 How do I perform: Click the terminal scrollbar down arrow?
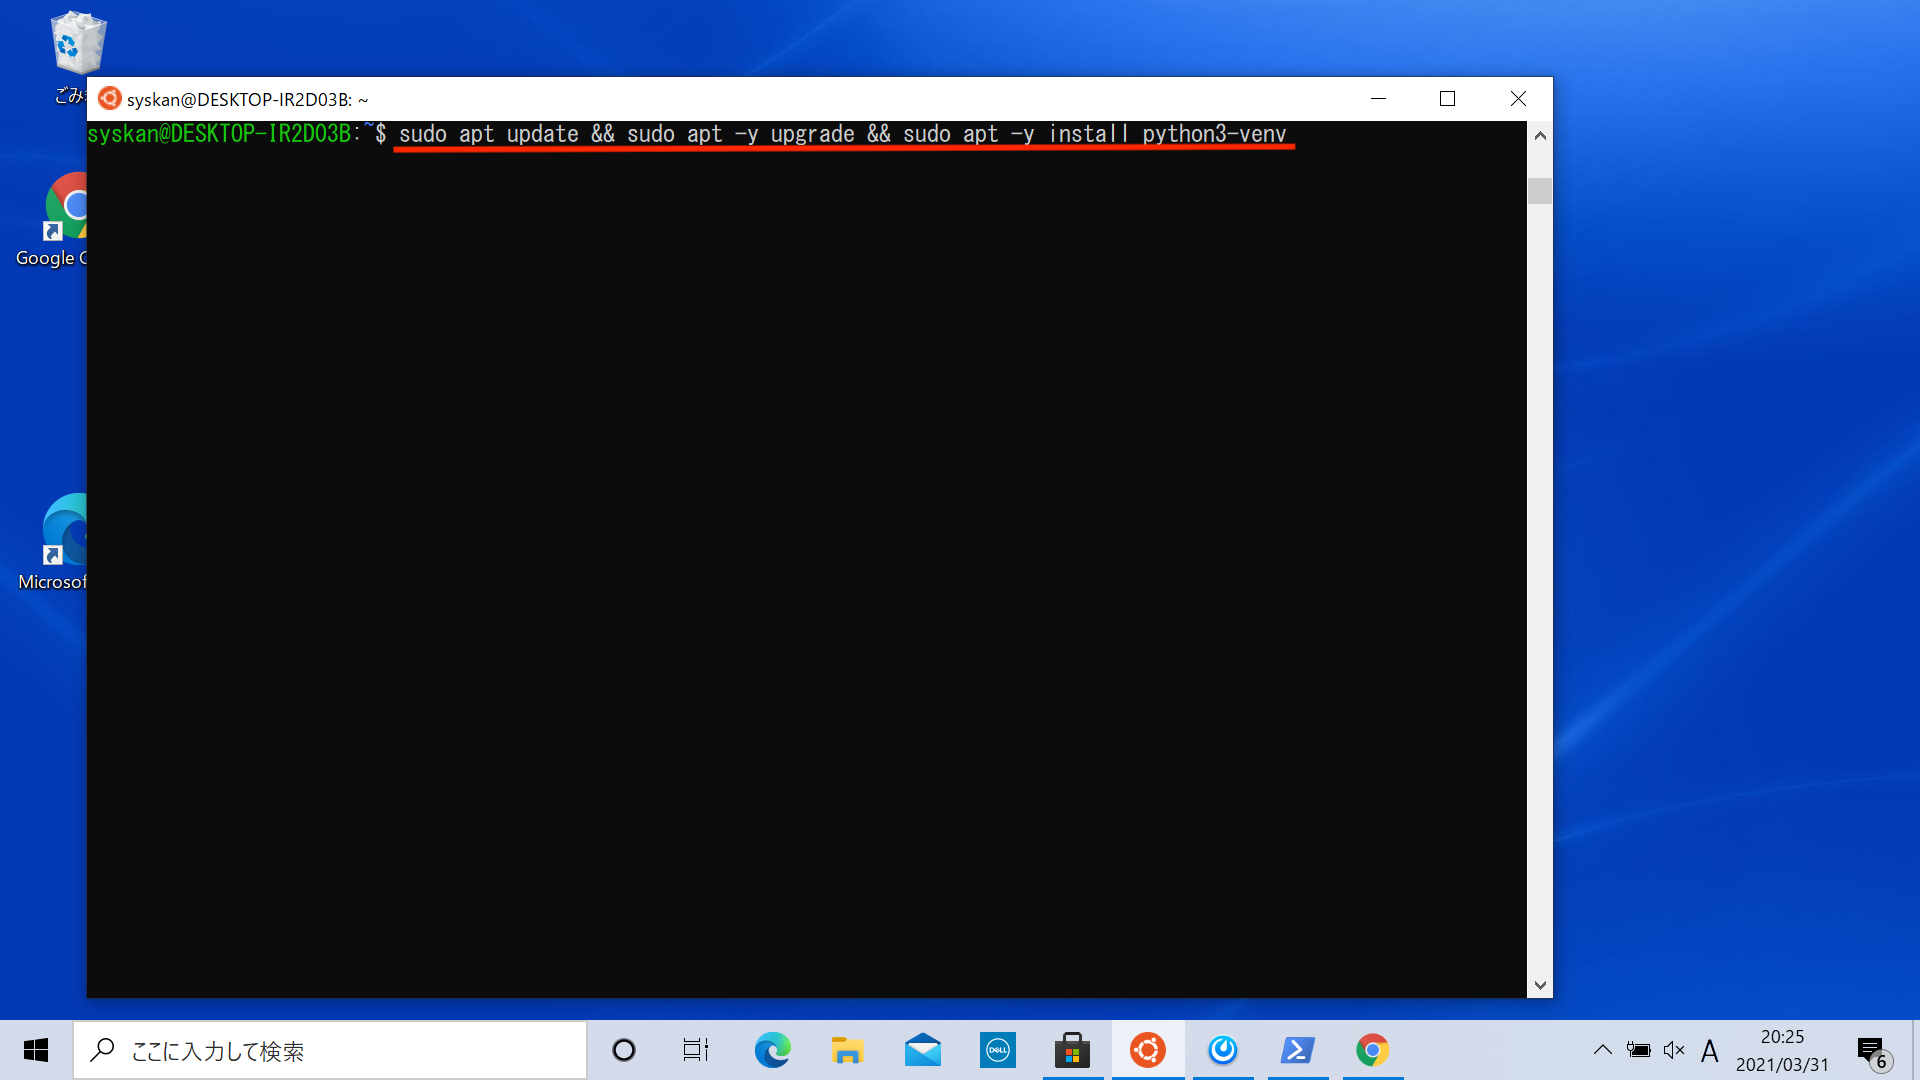point(1540,985)
